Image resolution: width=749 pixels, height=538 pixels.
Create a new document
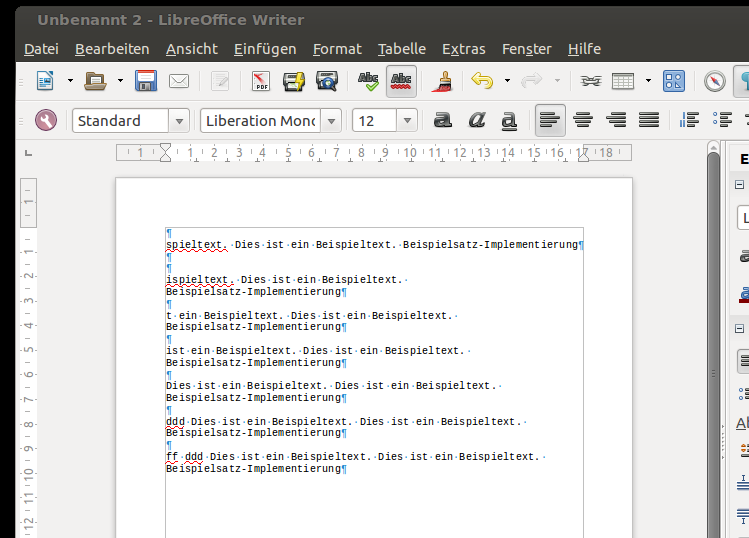(x=45, y=81)
